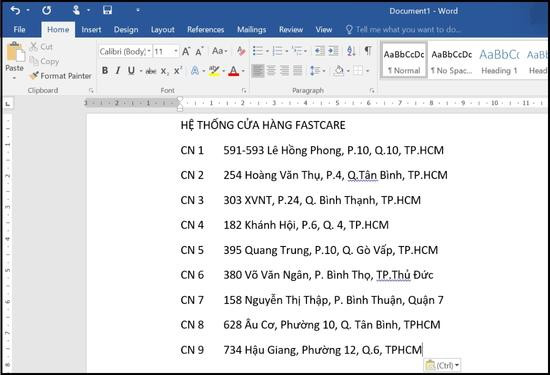The image size is (550, 375).
Task: Click the Borders icon
Action: pyautogui.click(x=358, y=71)
